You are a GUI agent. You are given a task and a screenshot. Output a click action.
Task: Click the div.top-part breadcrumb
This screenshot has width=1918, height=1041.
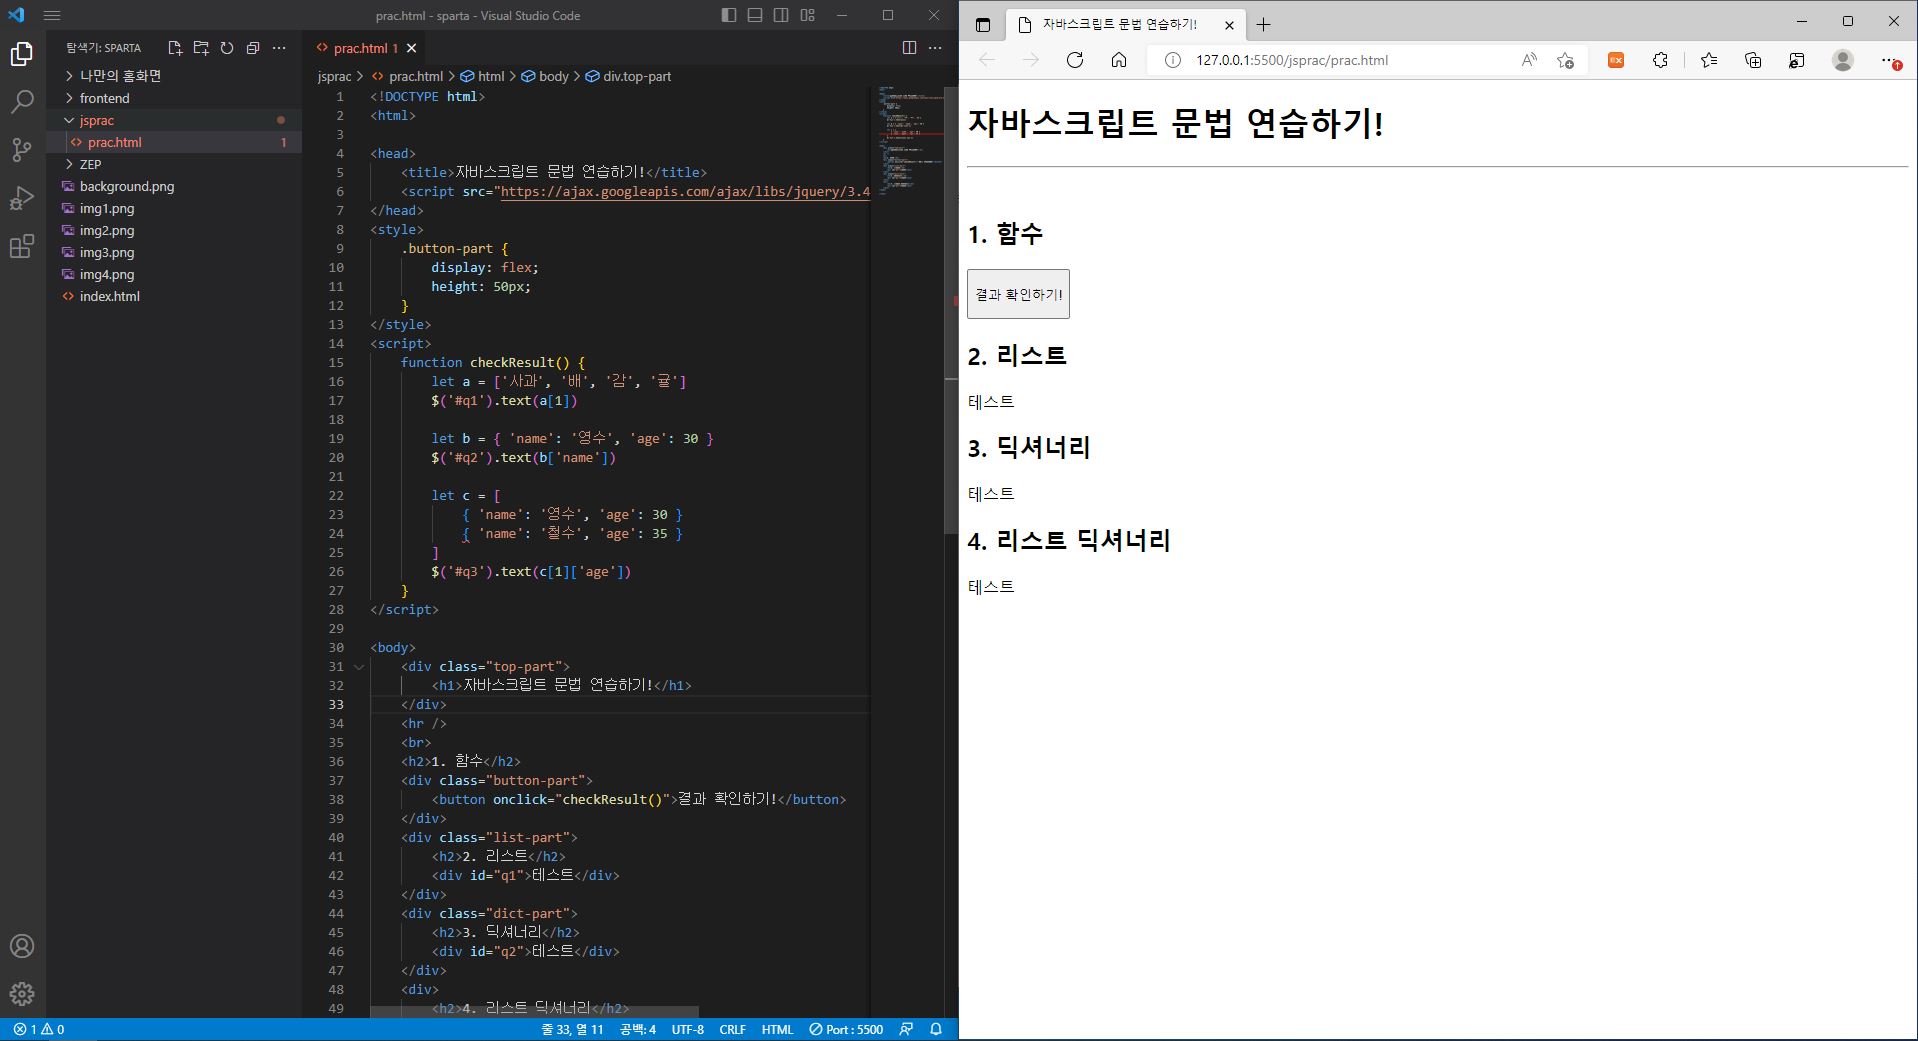click(628, 76)
